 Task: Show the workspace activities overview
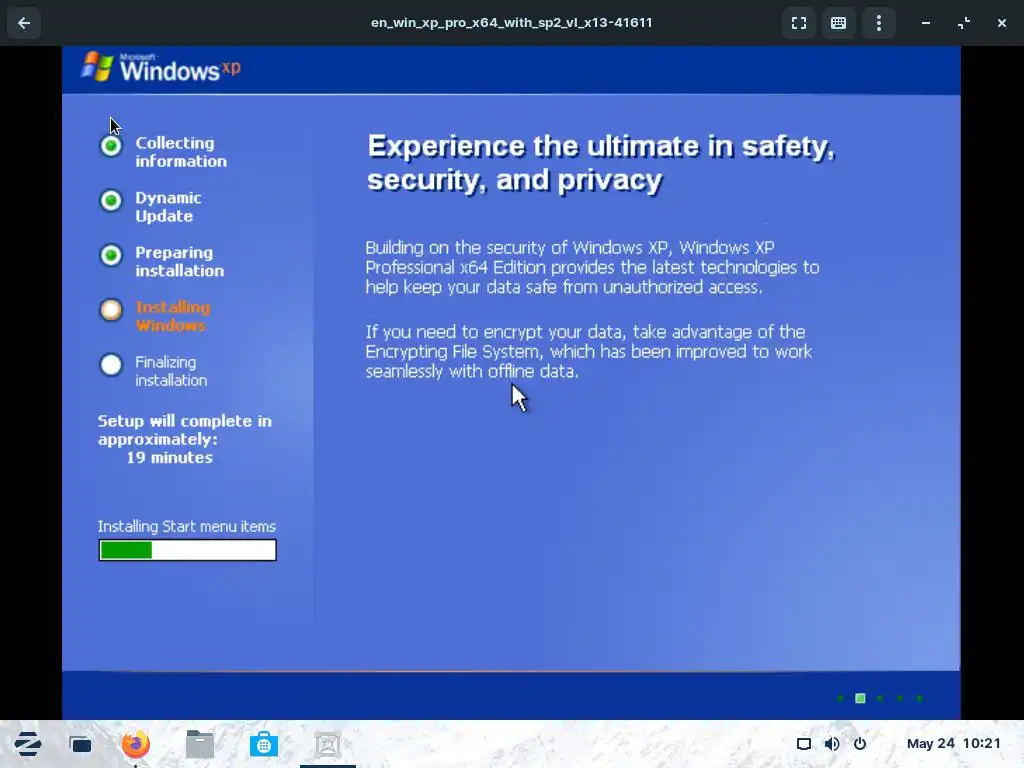pyautogui.click(x=81, y=744)
